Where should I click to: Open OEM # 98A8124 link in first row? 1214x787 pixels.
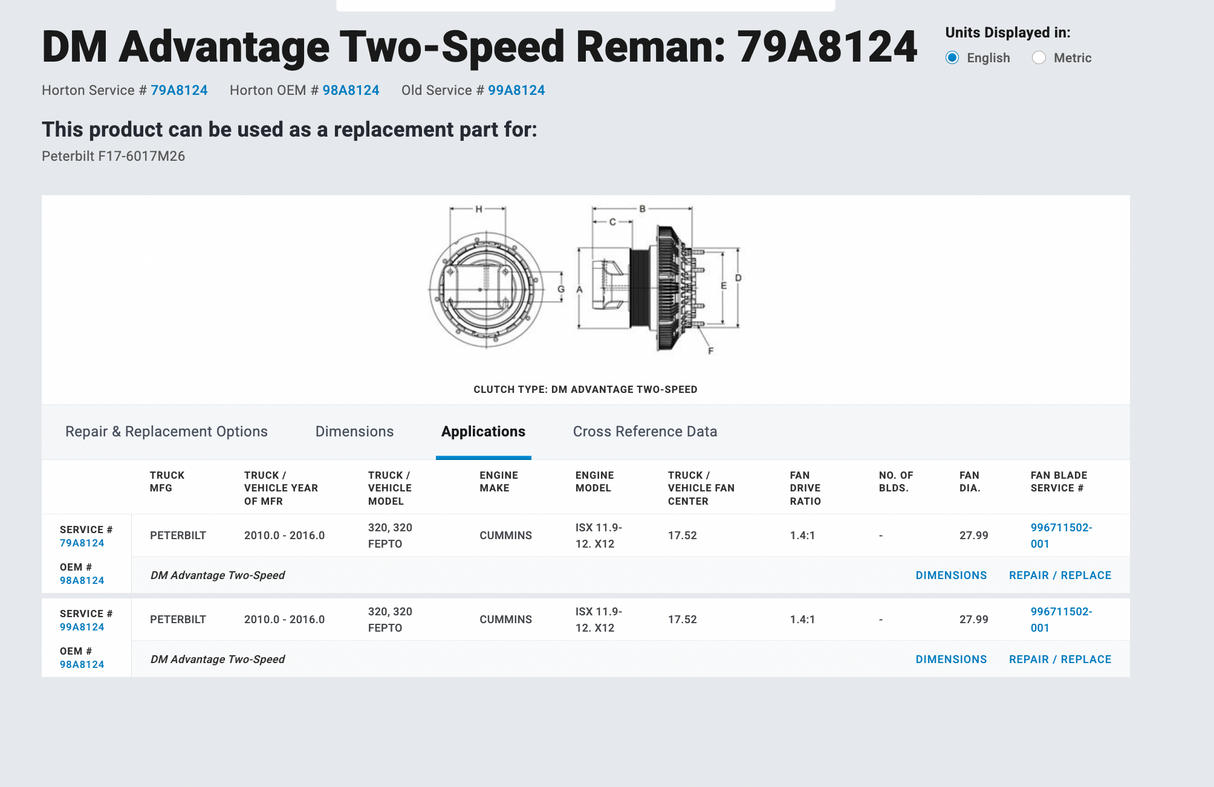click(x=82, y=580)
